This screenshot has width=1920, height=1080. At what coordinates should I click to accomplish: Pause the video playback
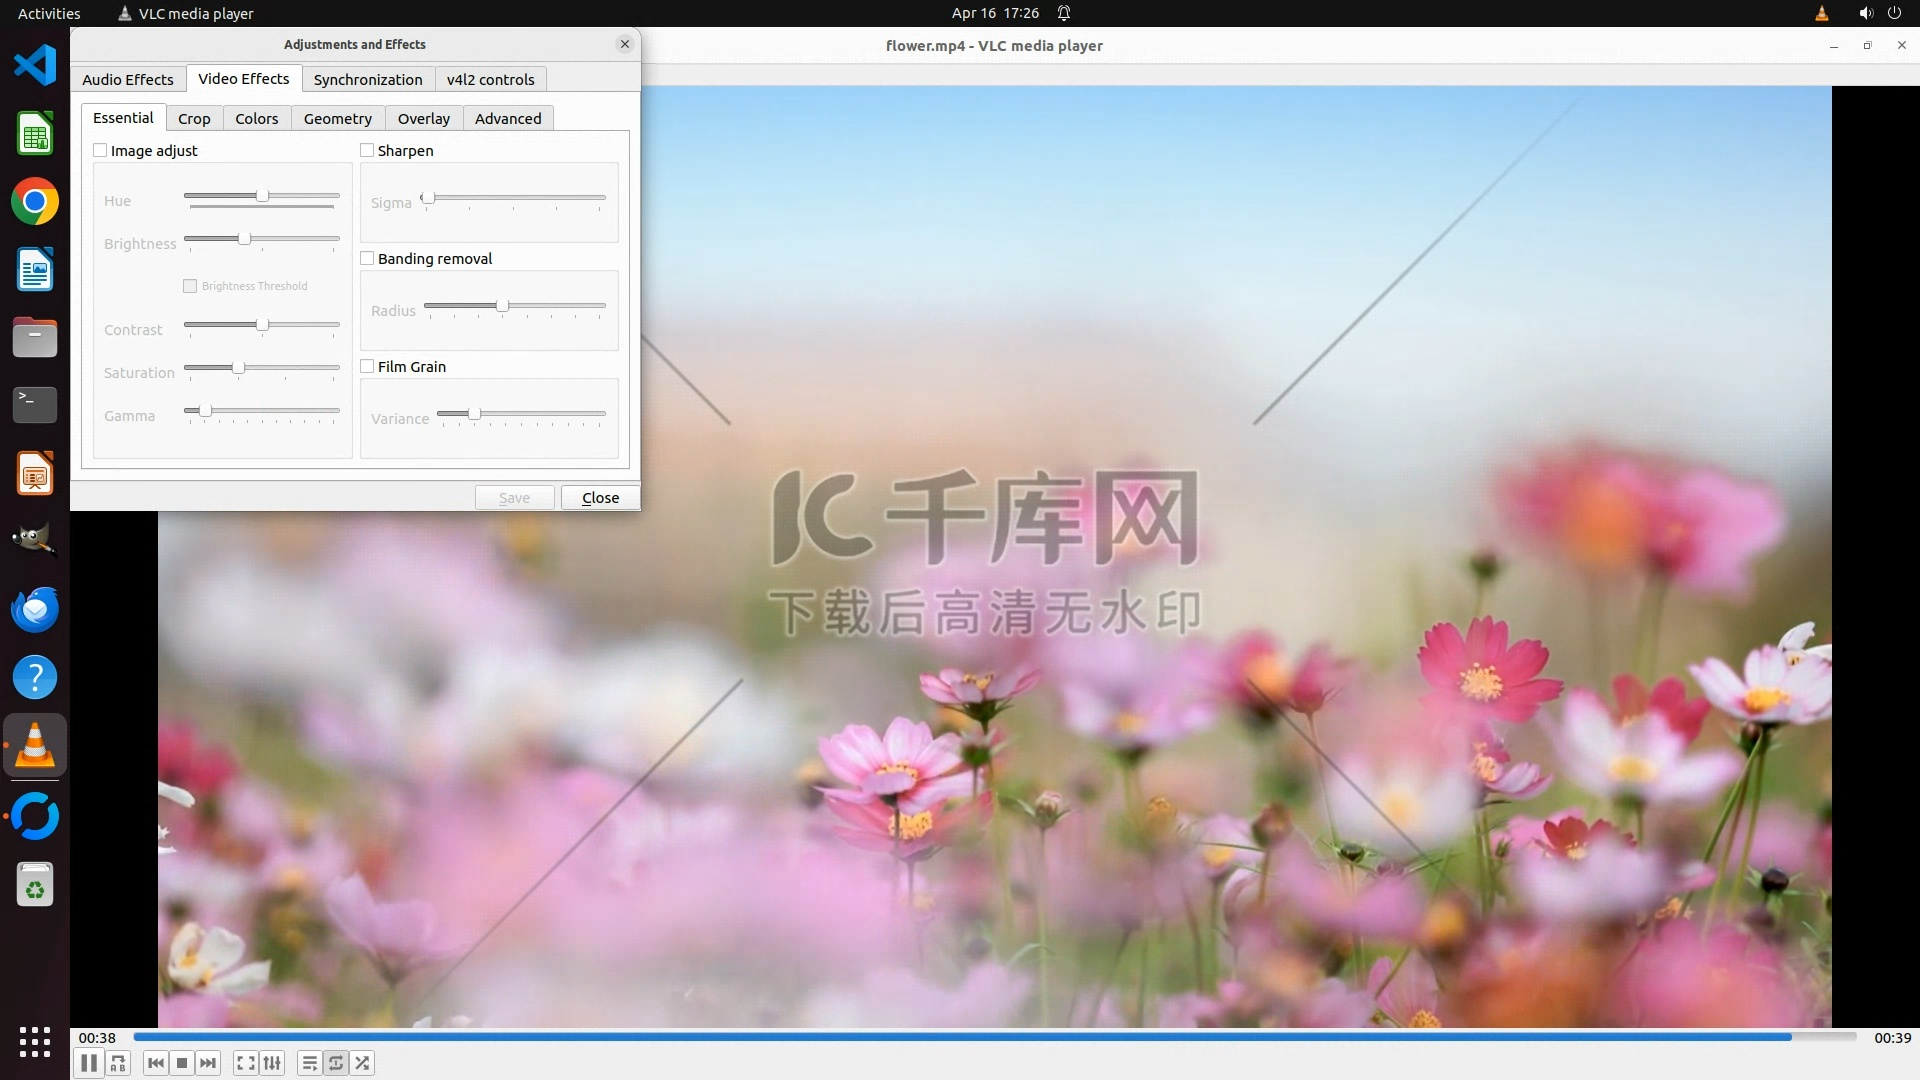(88, 1063)
